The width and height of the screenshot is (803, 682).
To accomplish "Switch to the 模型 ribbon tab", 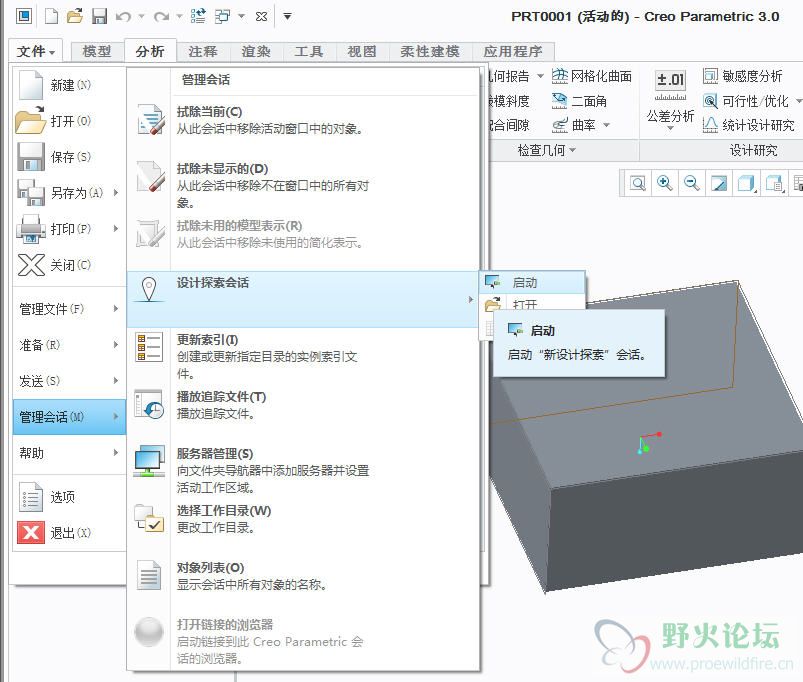I will click(97, 52).
